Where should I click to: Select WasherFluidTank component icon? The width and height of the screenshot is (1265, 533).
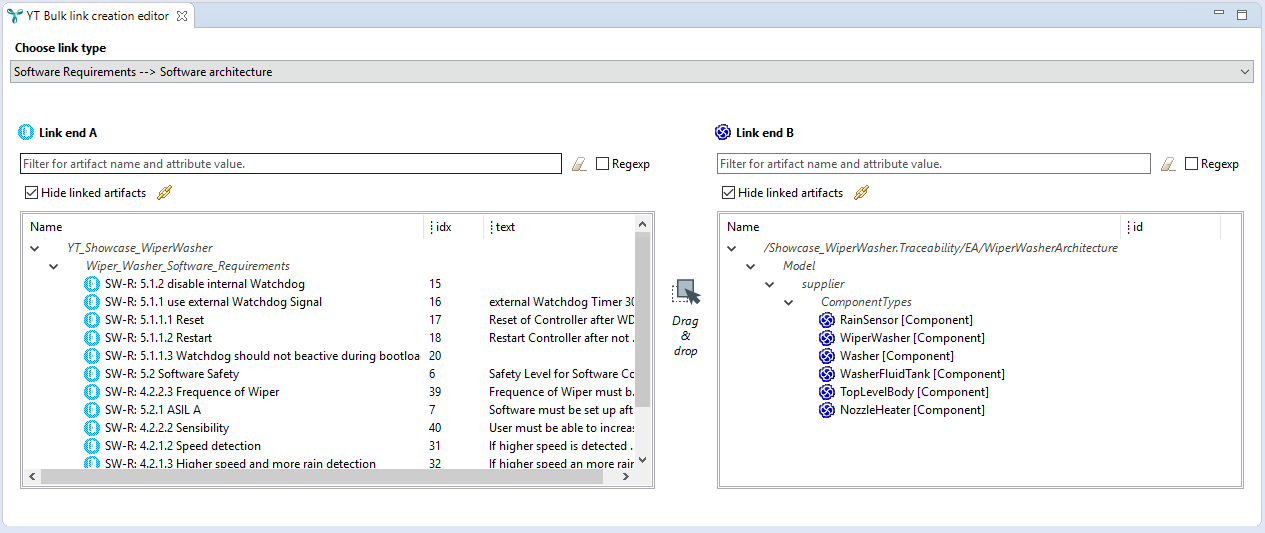click(827, 374)
